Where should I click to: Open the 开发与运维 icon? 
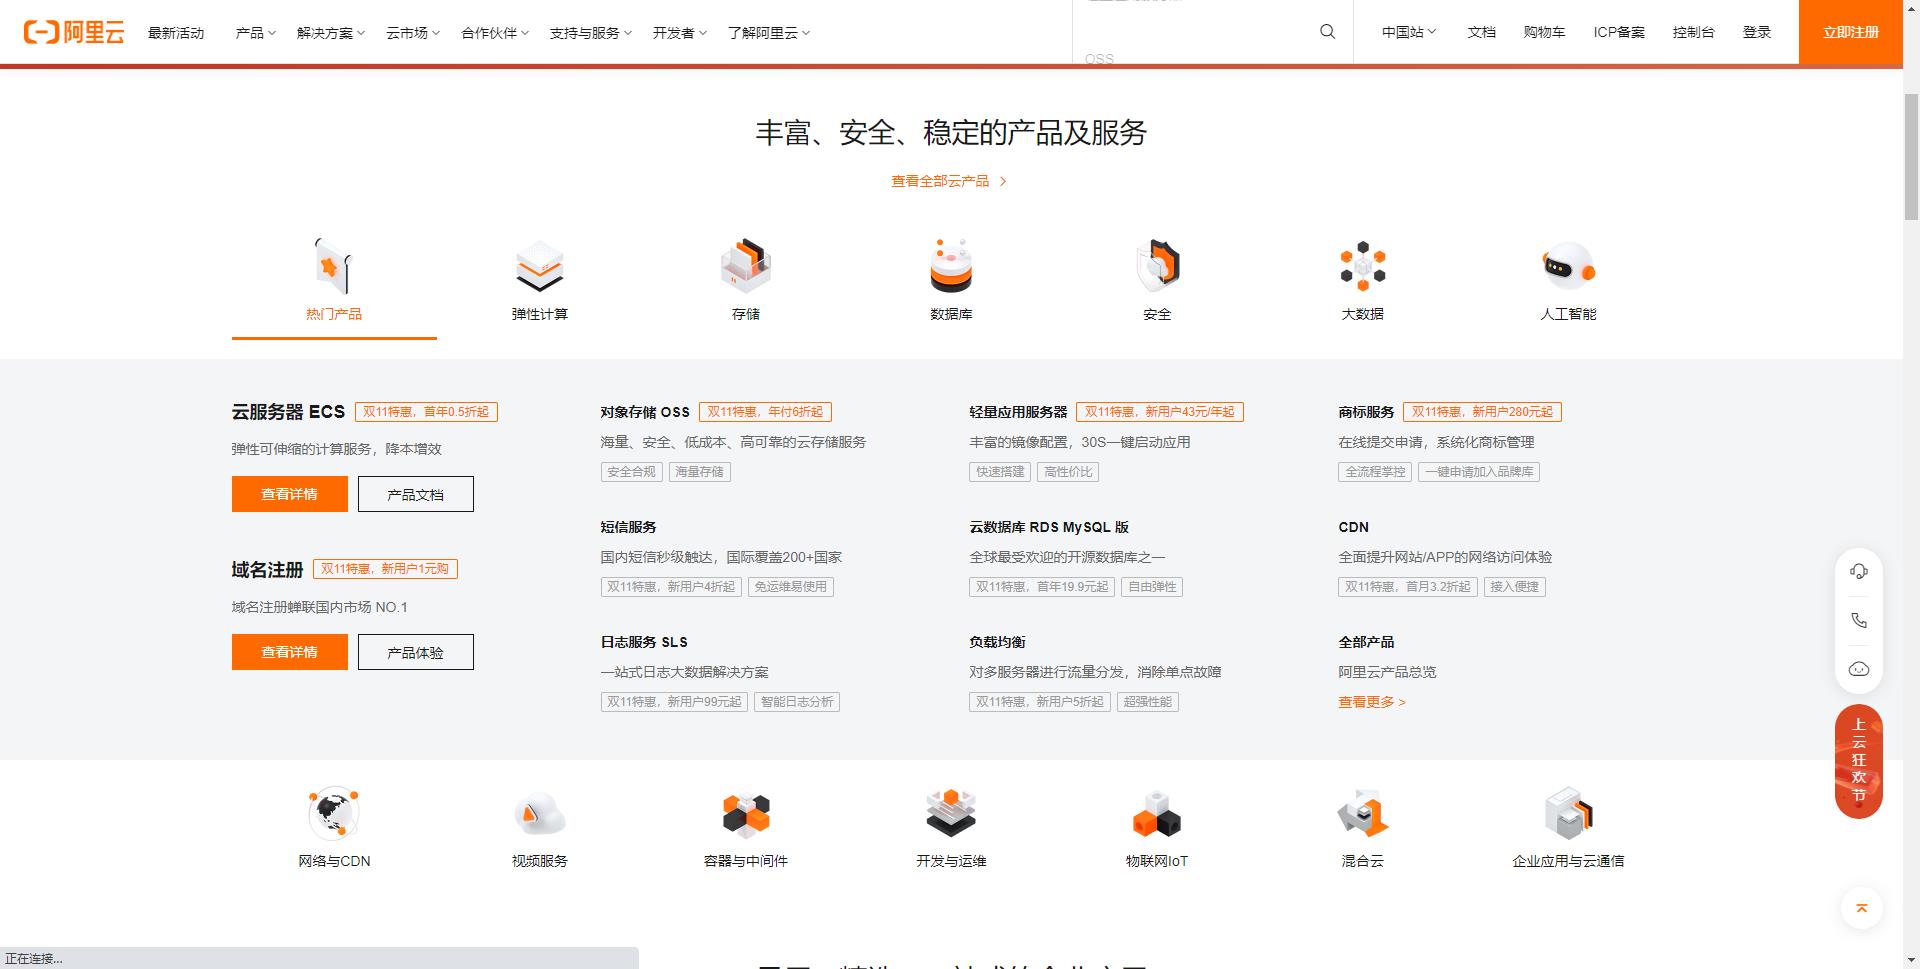(951, 813)
